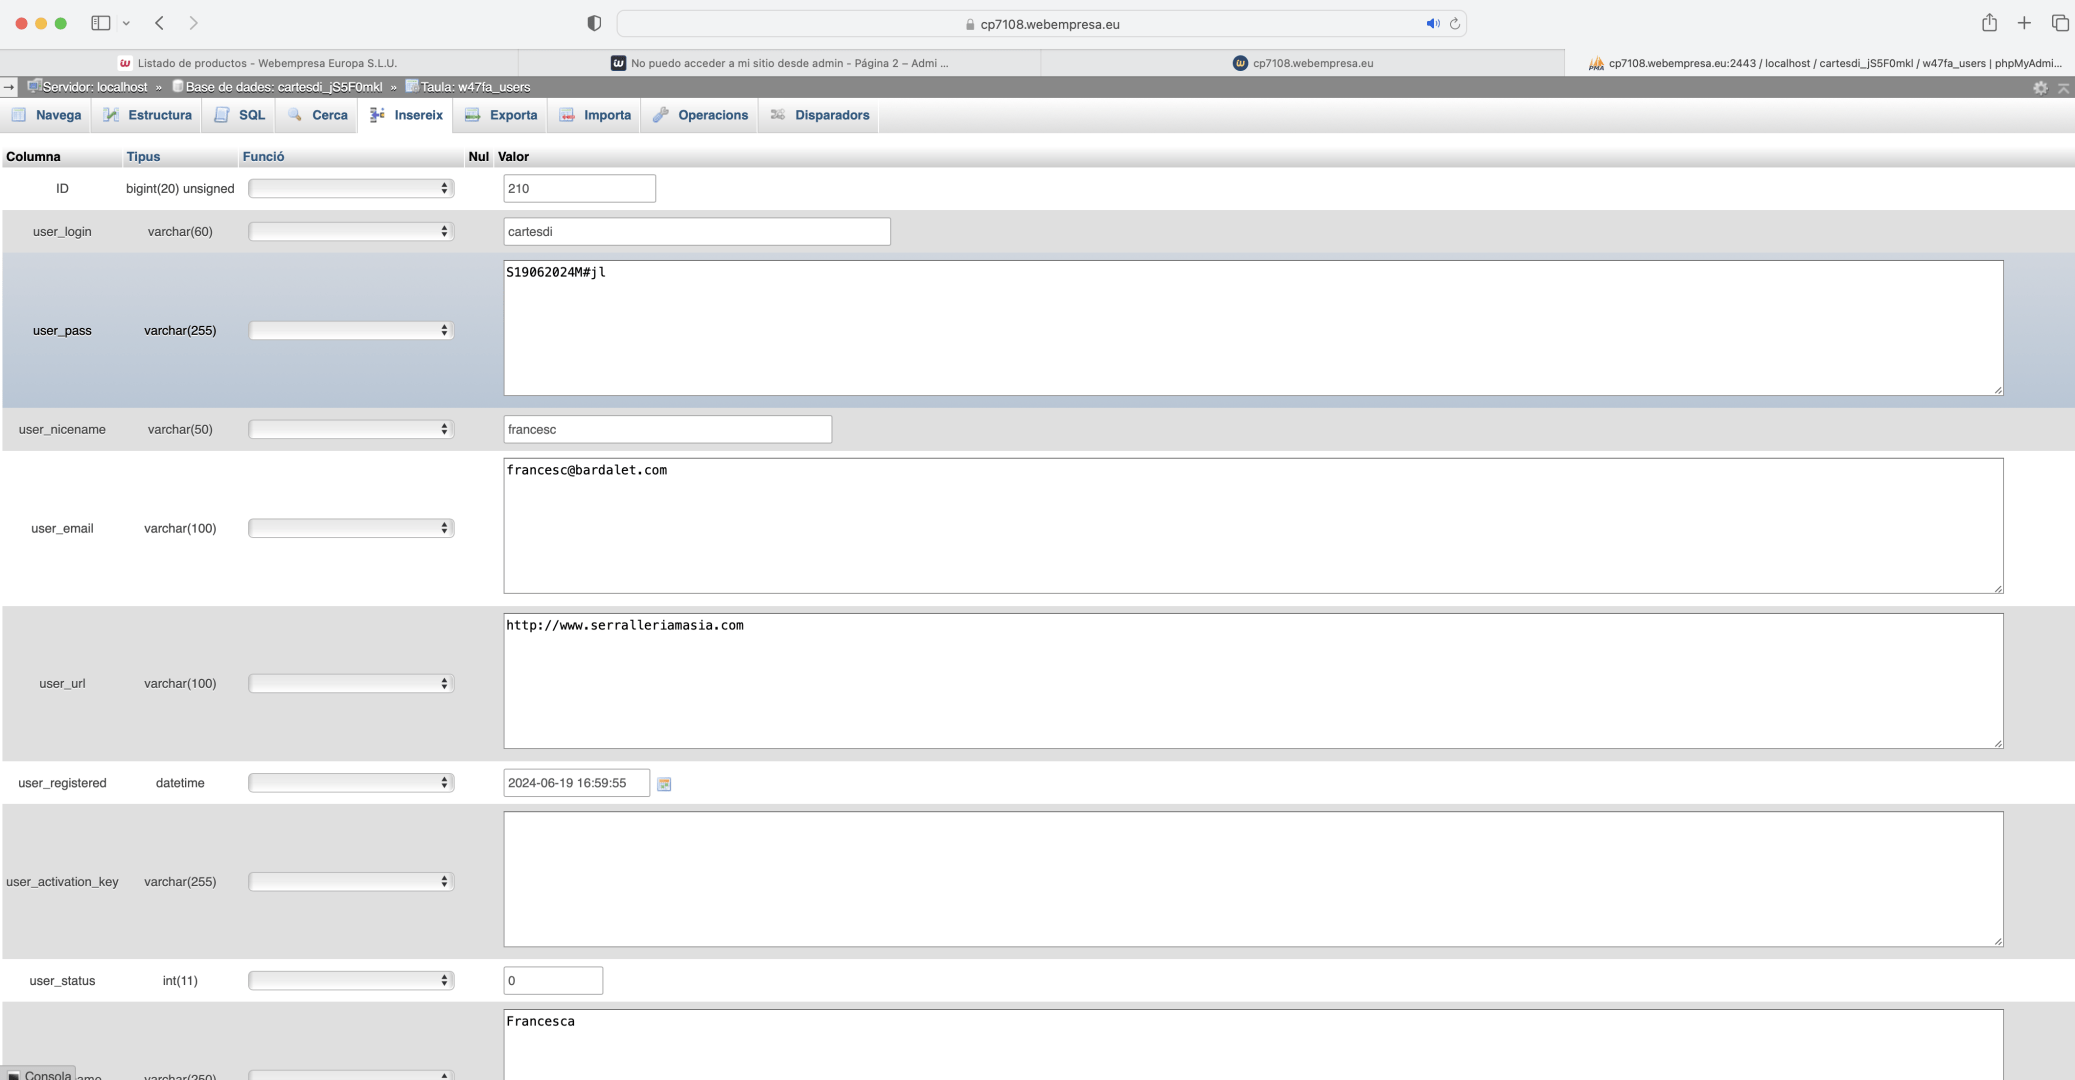The height and width of the screenshot is (1080, 2075).
Task: Click the empty user_activation_key text area
Action: (1253, 879)
